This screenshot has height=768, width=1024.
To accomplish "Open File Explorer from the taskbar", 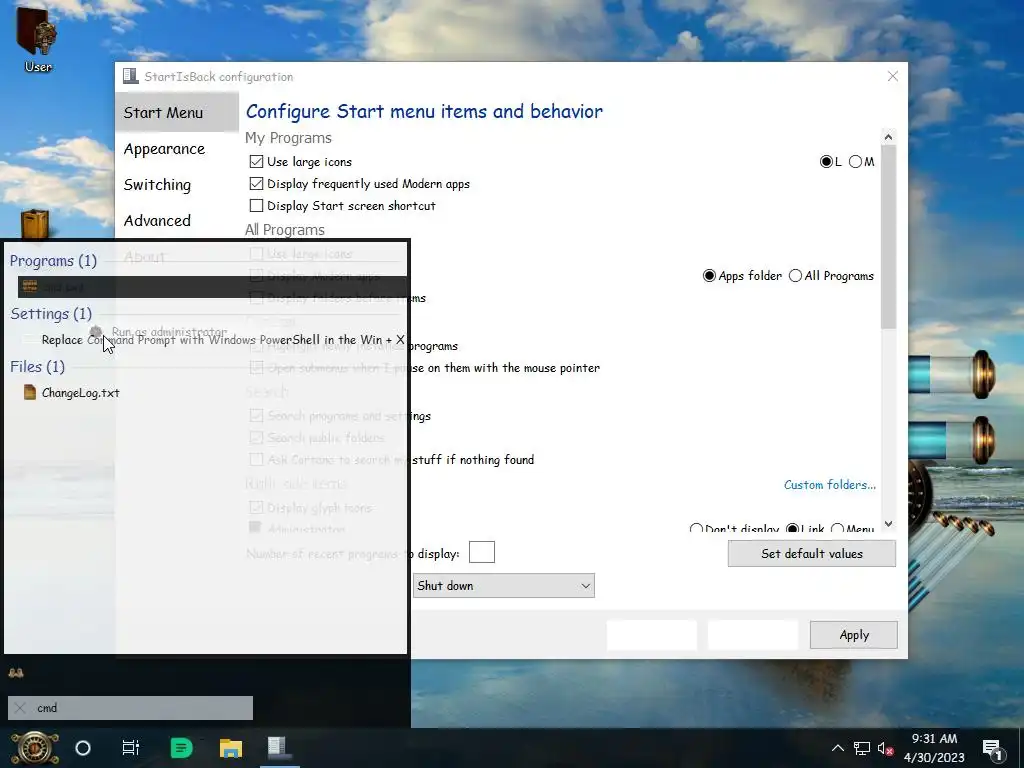I will (x=231, y=748).
